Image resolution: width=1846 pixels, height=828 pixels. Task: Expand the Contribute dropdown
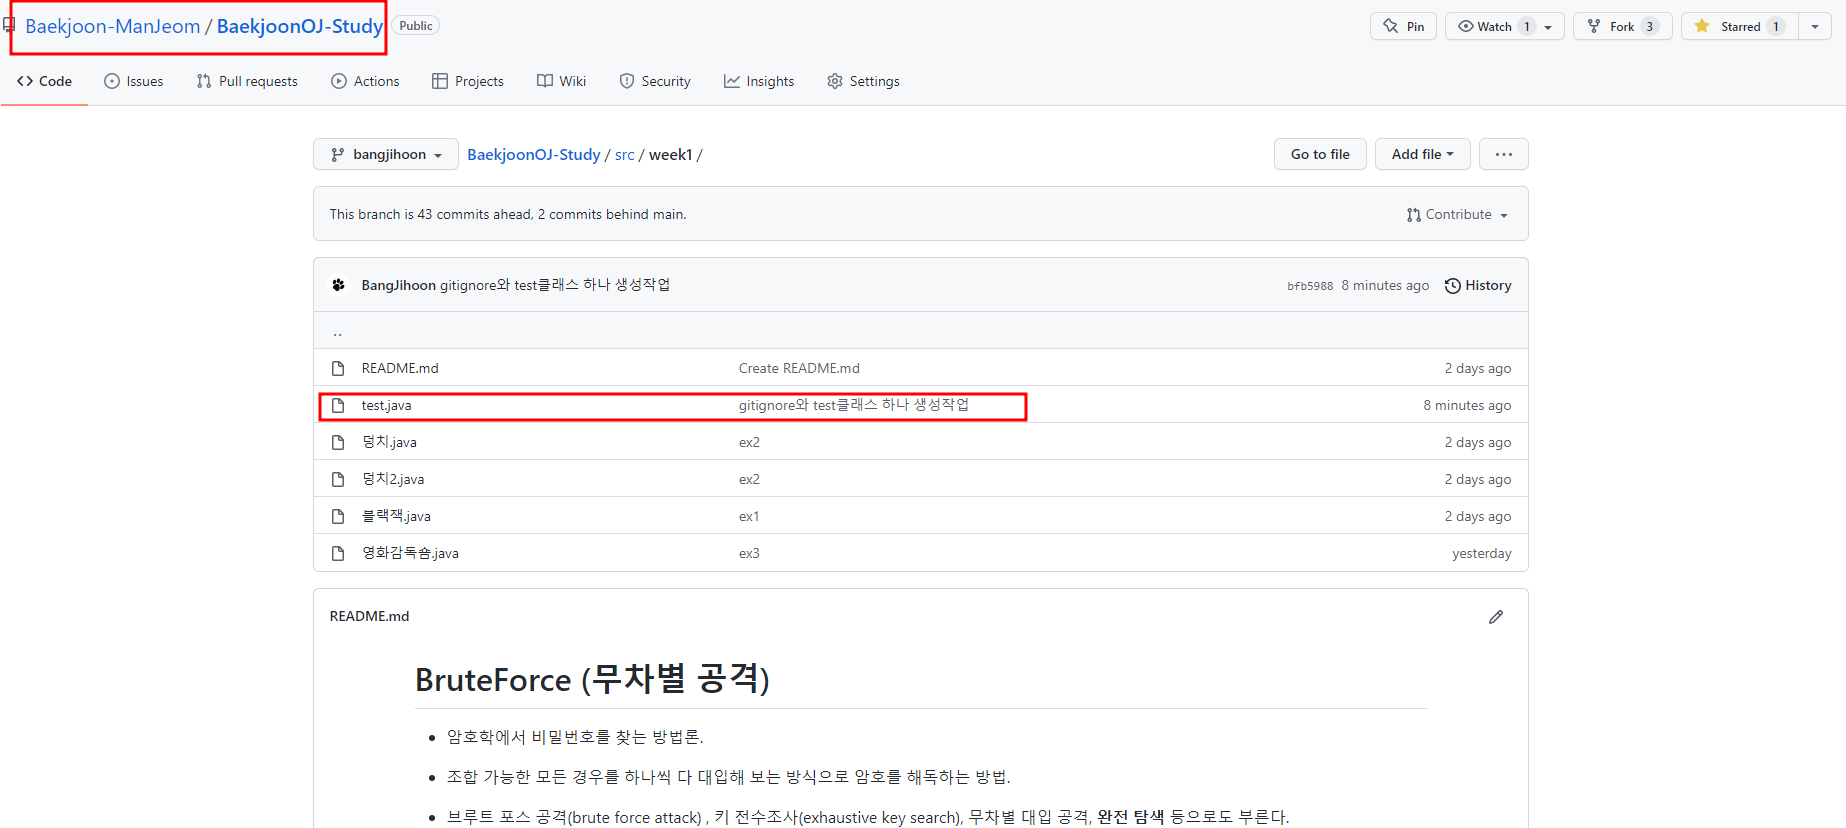click(x=1457, y=214)
